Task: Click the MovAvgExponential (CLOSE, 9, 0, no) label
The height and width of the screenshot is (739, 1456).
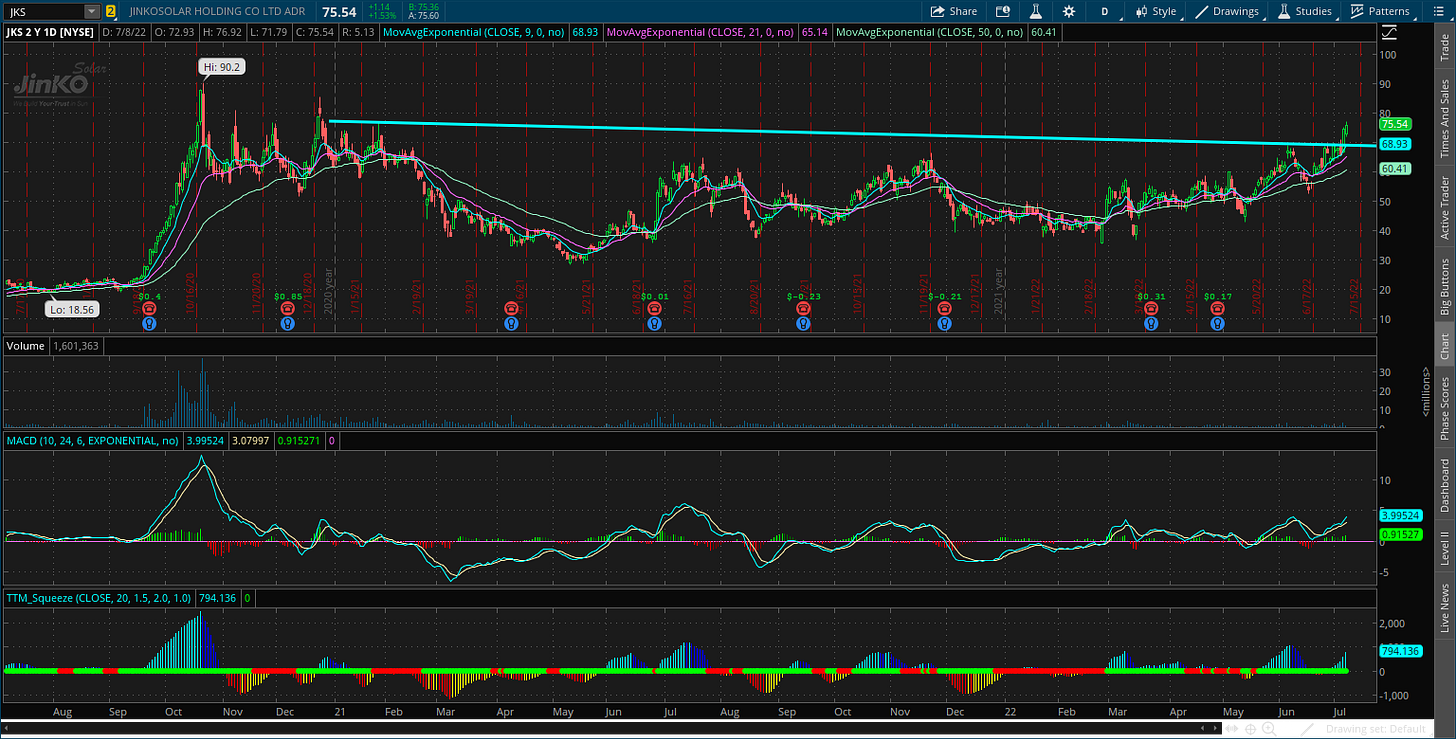Action: pos(476,32)
